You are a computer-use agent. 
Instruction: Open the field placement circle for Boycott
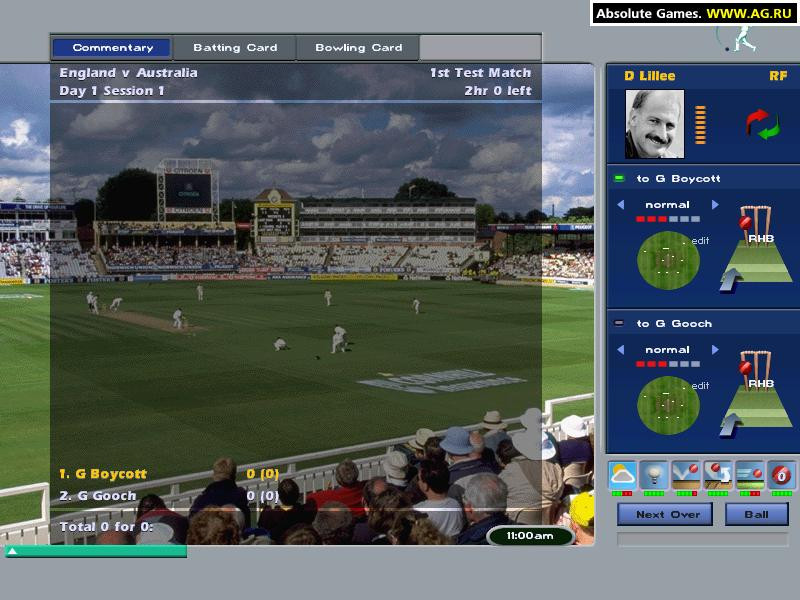point(668,260)
